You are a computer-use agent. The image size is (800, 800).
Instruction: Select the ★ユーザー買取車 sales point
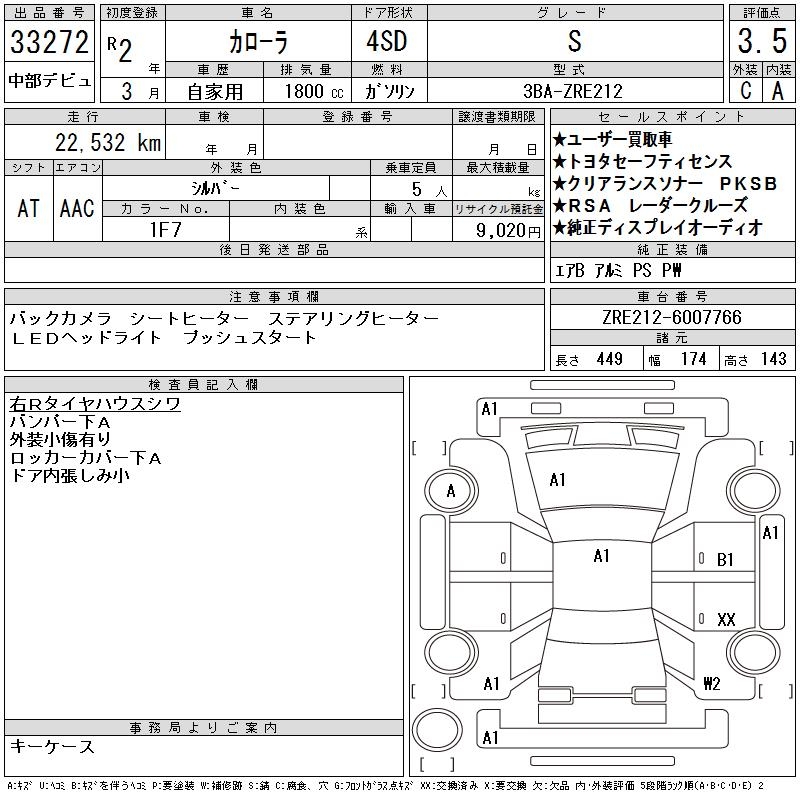tap(612, 139)
